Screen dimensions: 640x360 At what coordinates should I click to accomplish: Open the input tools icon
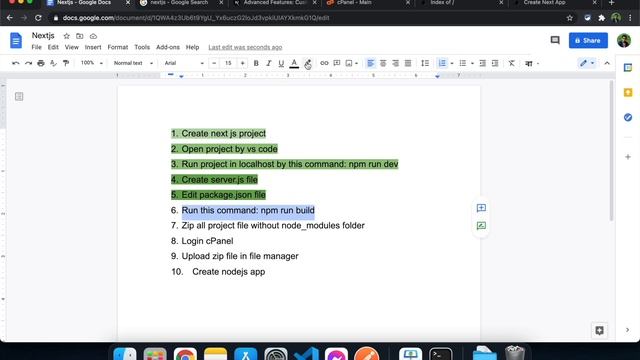529,63
